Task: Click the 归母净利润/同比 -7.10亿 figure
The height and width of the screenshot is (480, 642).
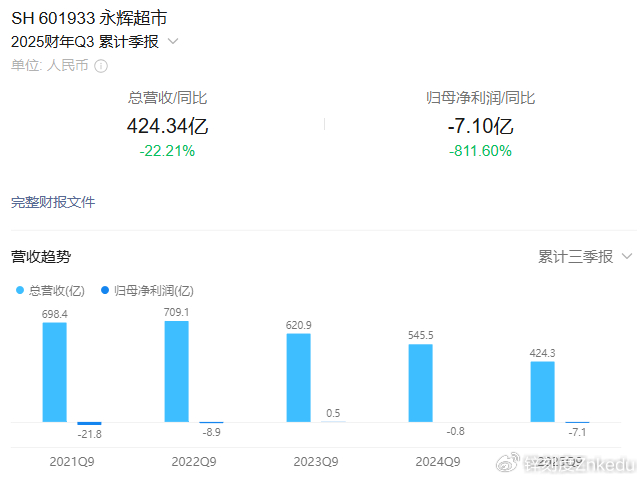Action: [x=480, y=126]
